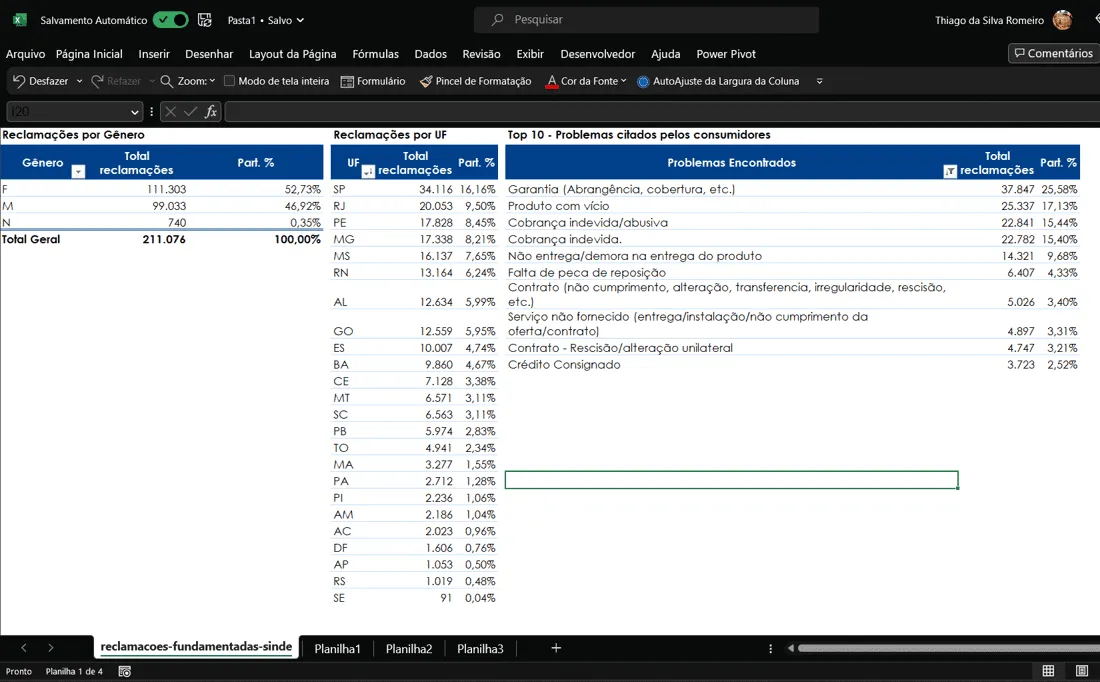Enable Modo de tela inteira checkbox

pos(229,81)
